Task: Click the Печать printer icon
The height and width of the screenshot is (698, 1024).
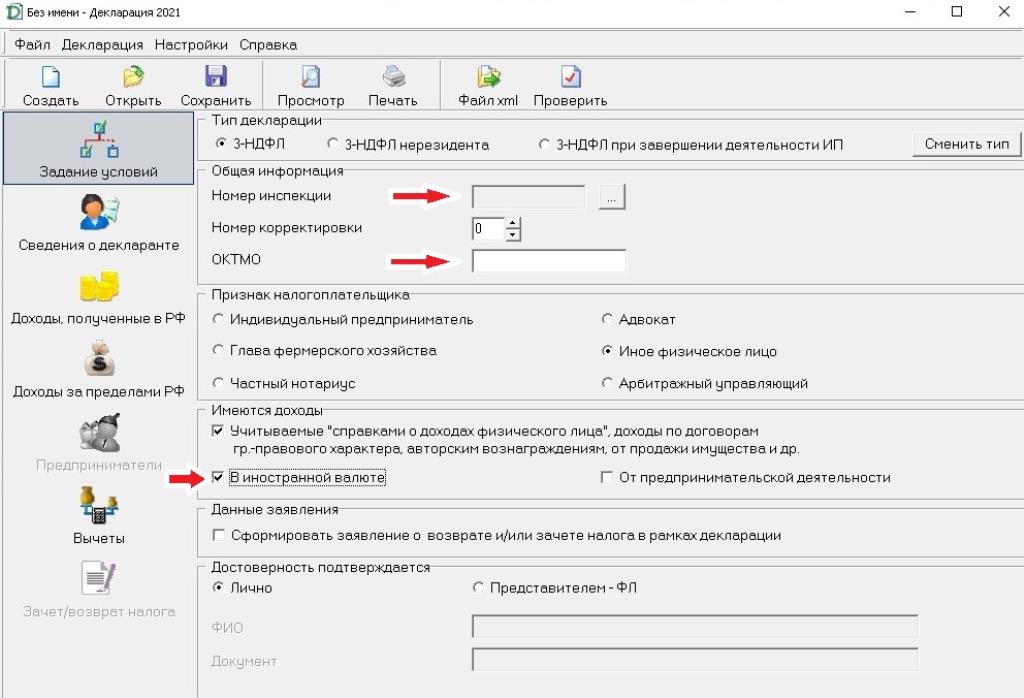Action: tap(393, 76)
